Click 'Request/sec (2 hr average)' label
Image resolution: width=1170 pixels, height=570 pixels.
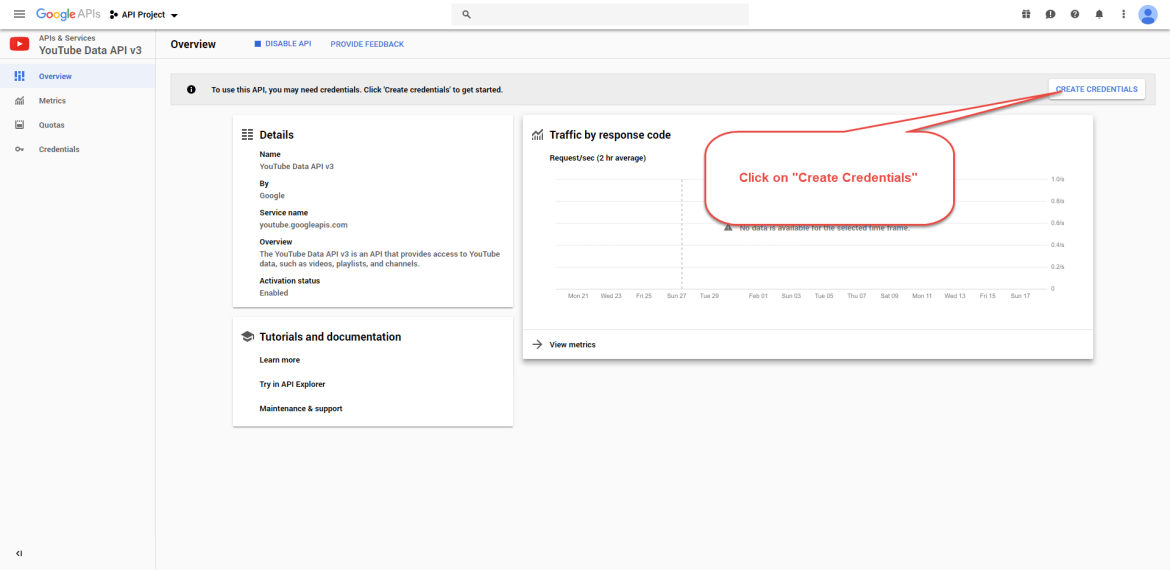598,158
